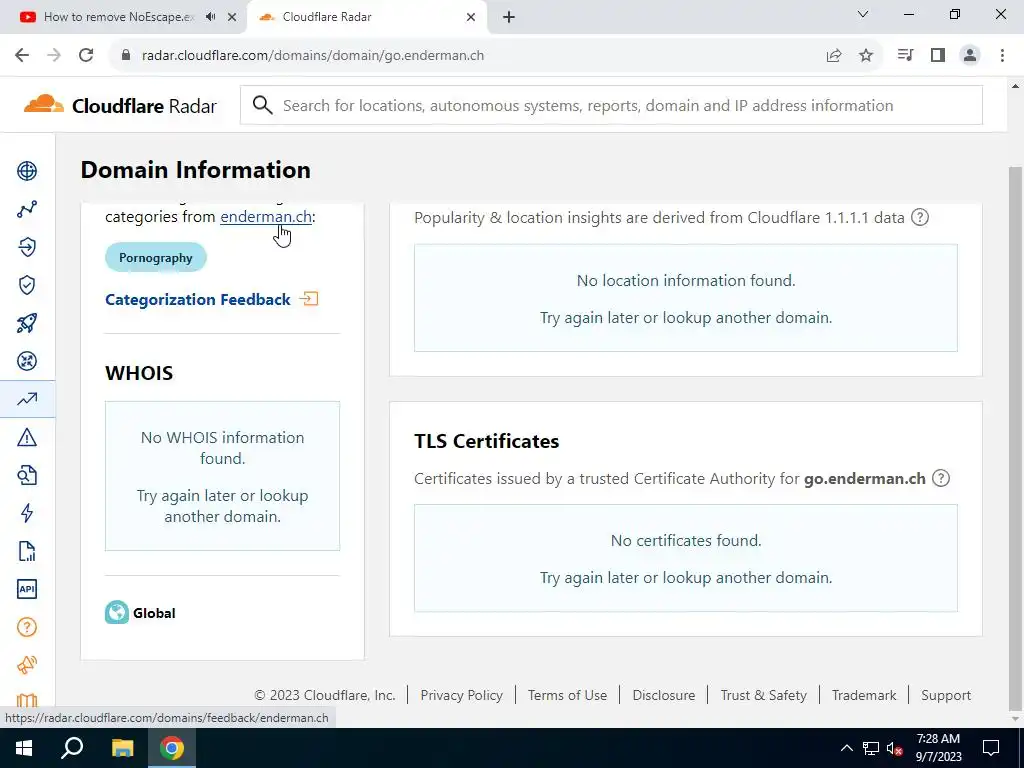Select the Cloudflare Radar tab

click(366, 17)
